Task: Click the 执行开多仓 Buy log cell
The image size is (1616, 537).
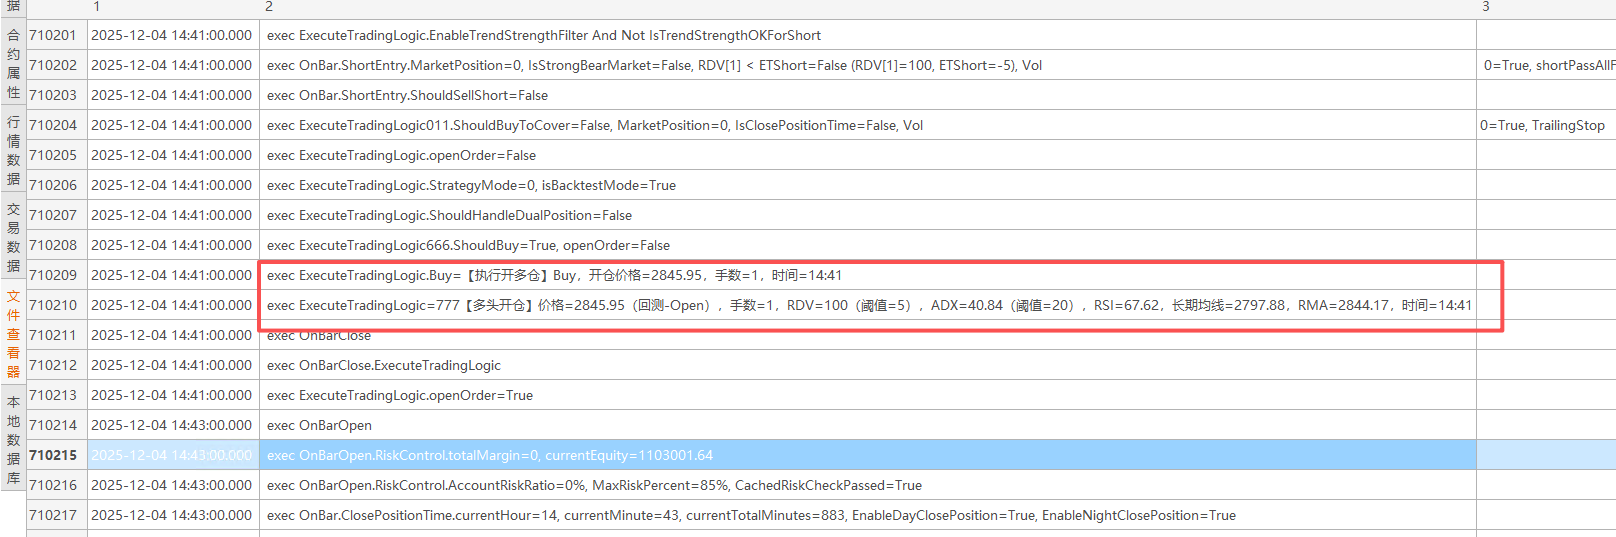Action: (554, 275)
